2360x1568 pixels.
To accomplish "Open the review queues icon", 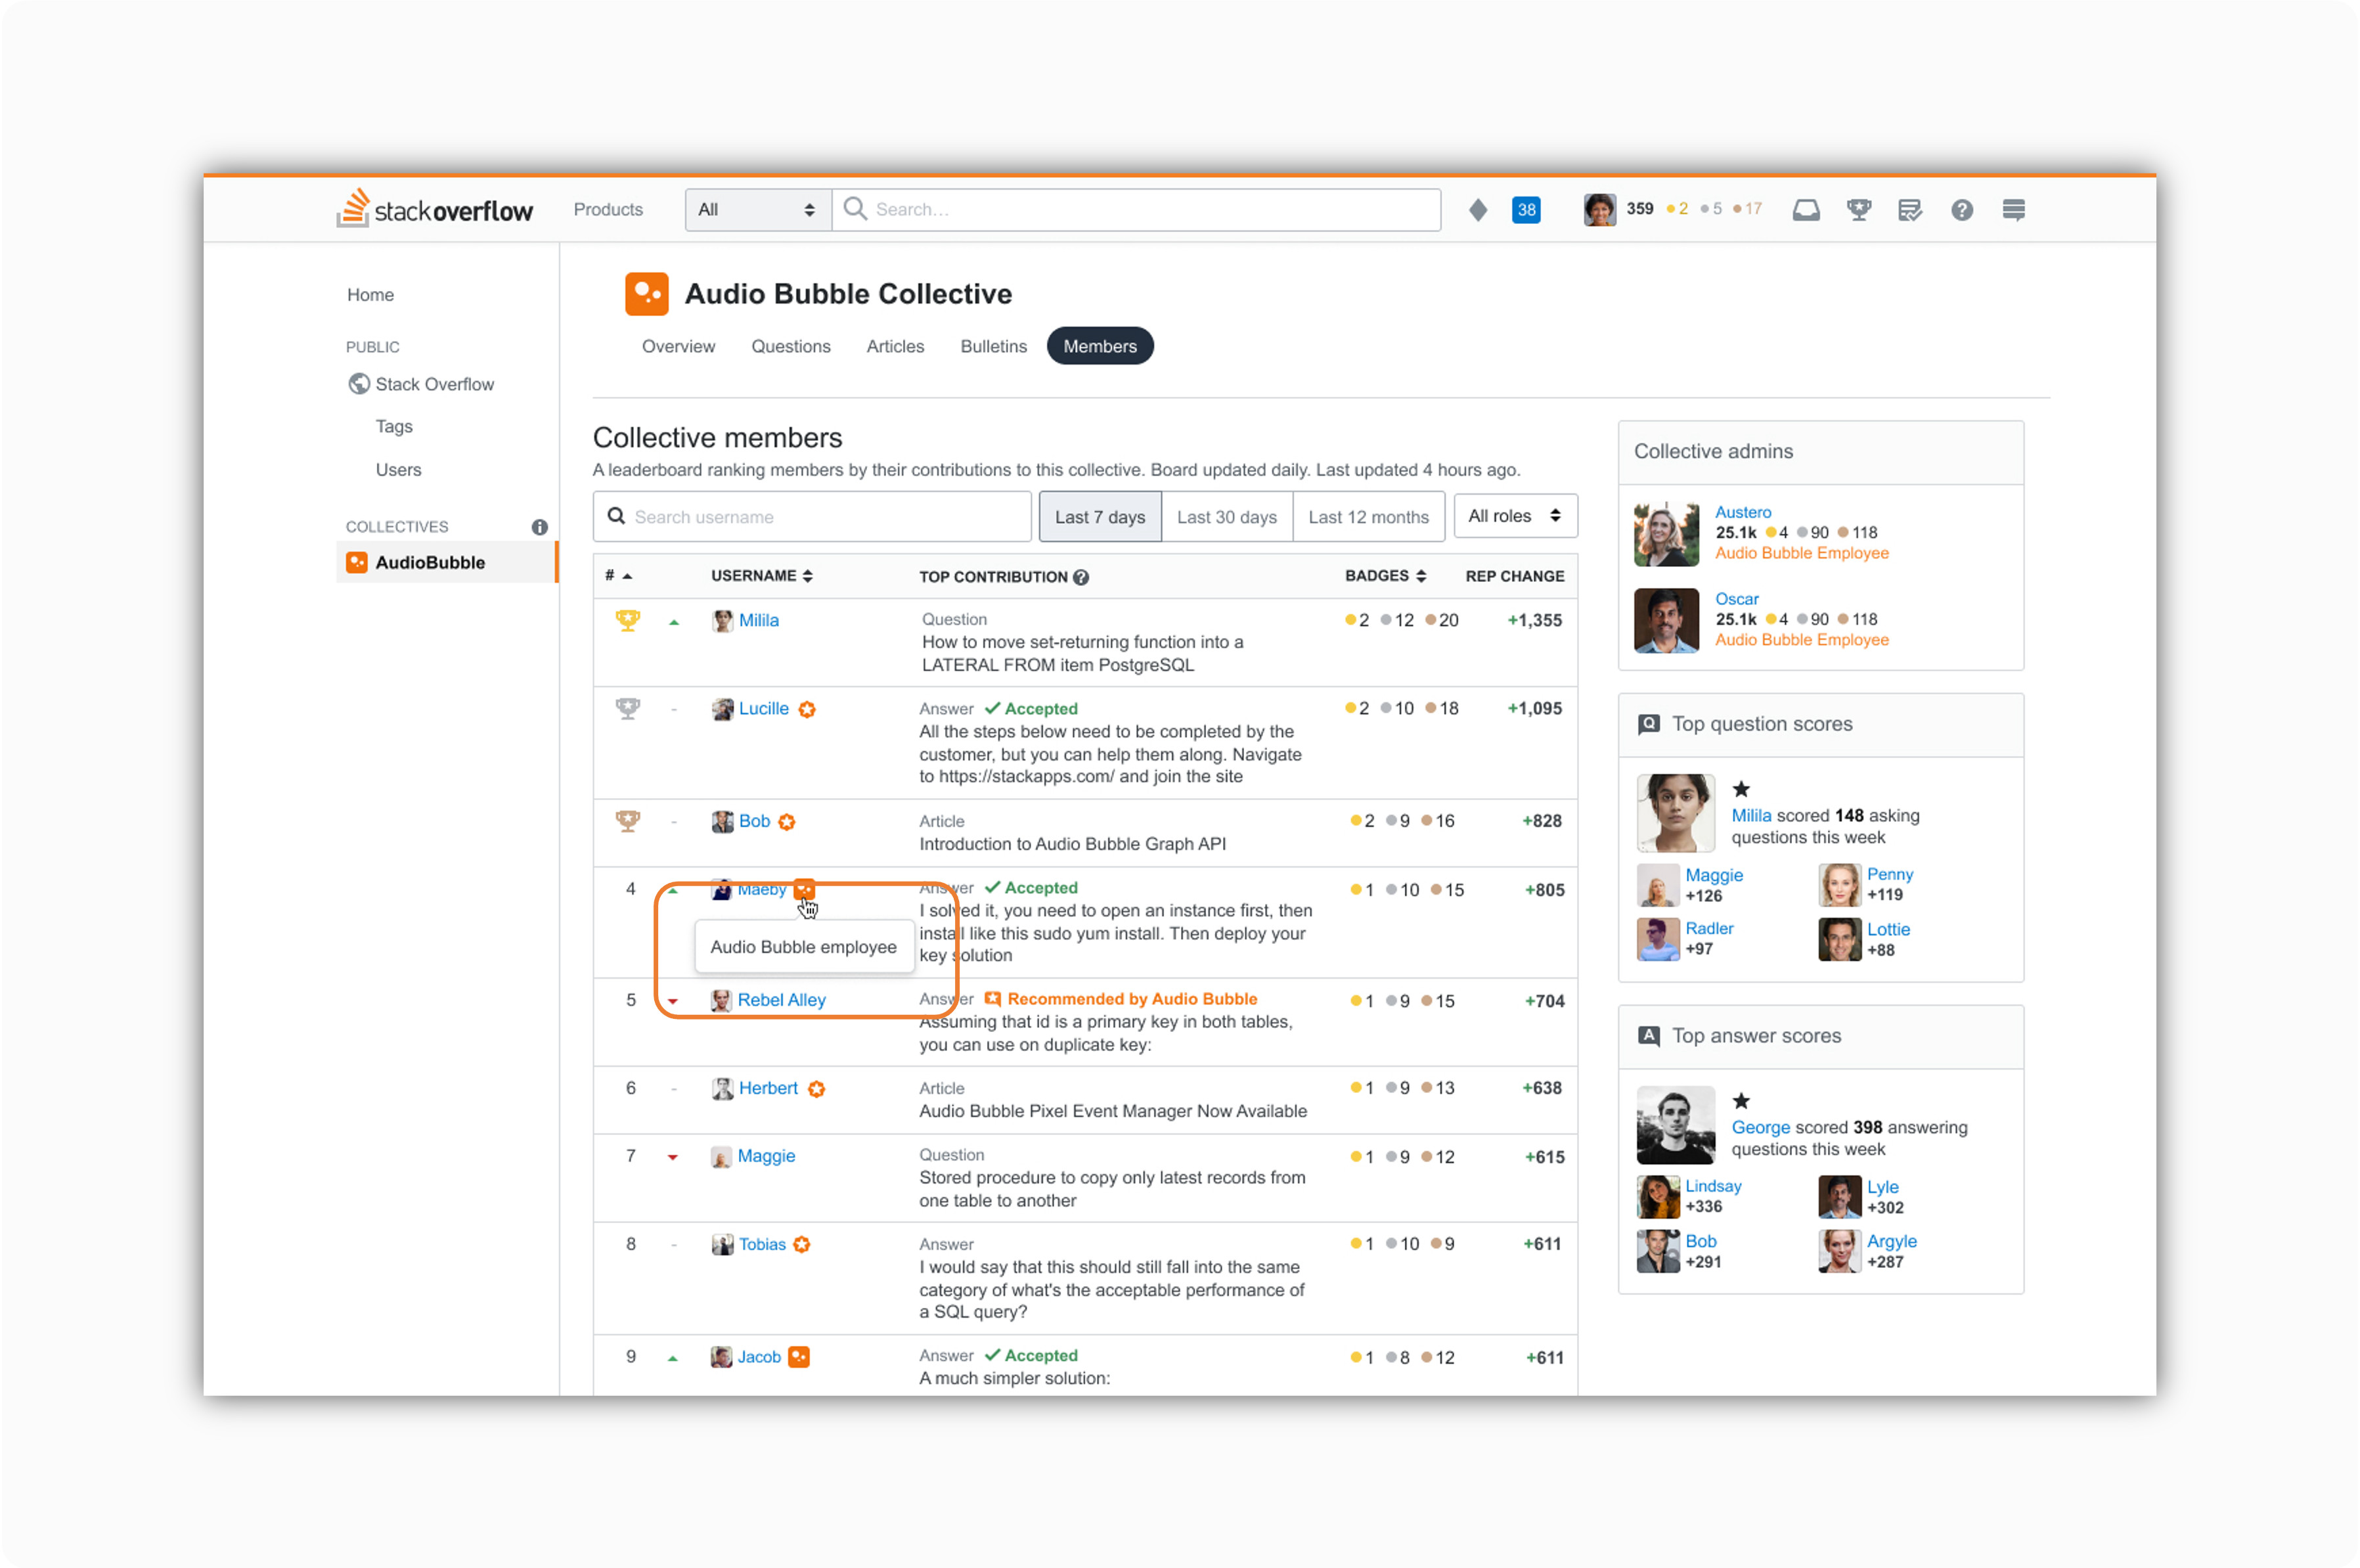I will coord(1909,210).
